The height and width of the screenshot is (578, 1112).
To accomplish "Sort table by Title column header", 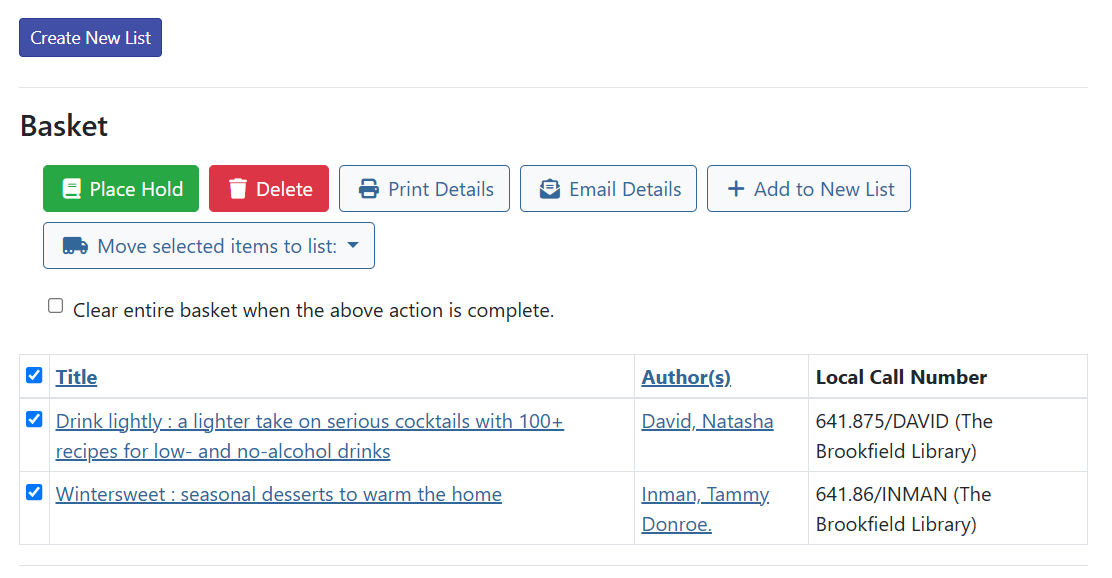I will pos(76,377).
